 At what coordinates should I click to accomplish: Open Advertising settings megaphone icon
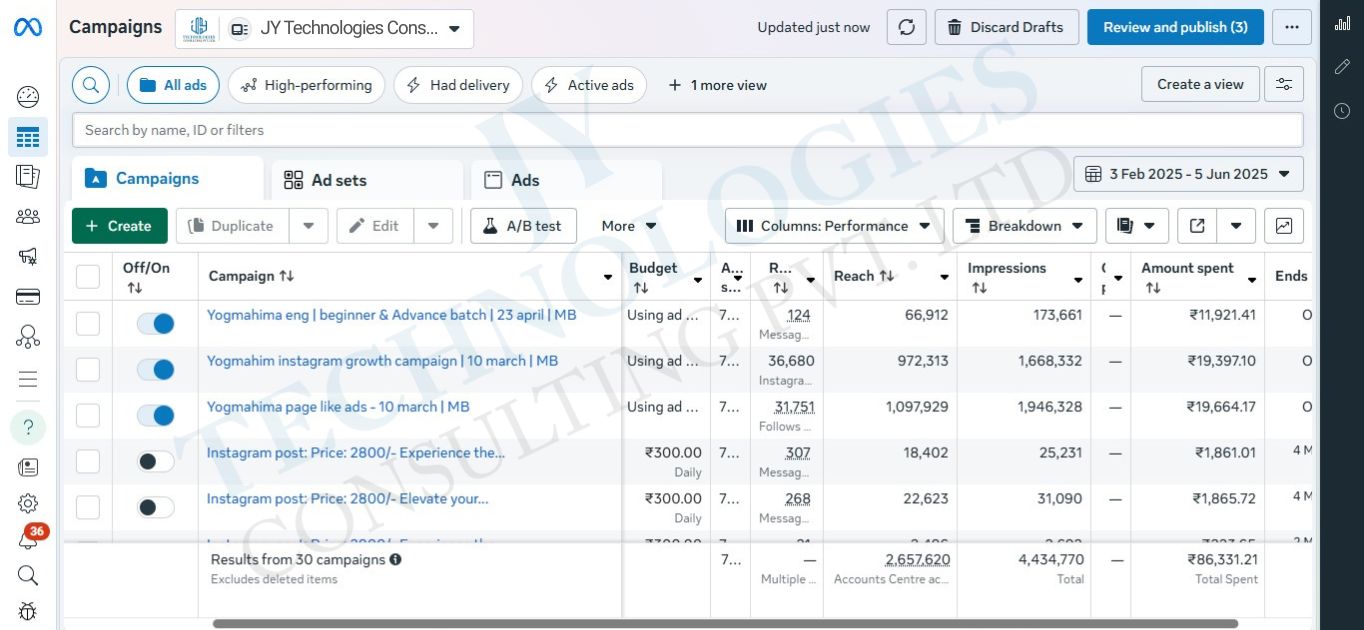[x=28, y=256]
